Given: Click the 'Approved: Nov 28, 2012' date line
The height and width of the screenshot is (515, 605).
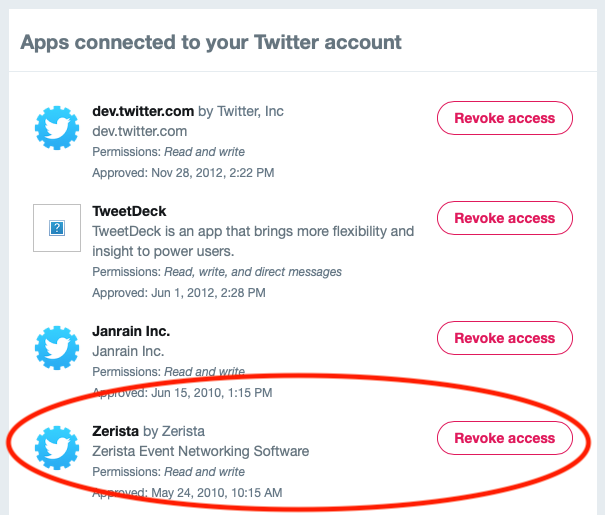Looking at the screenshot, I should click(x=183, y=173).
